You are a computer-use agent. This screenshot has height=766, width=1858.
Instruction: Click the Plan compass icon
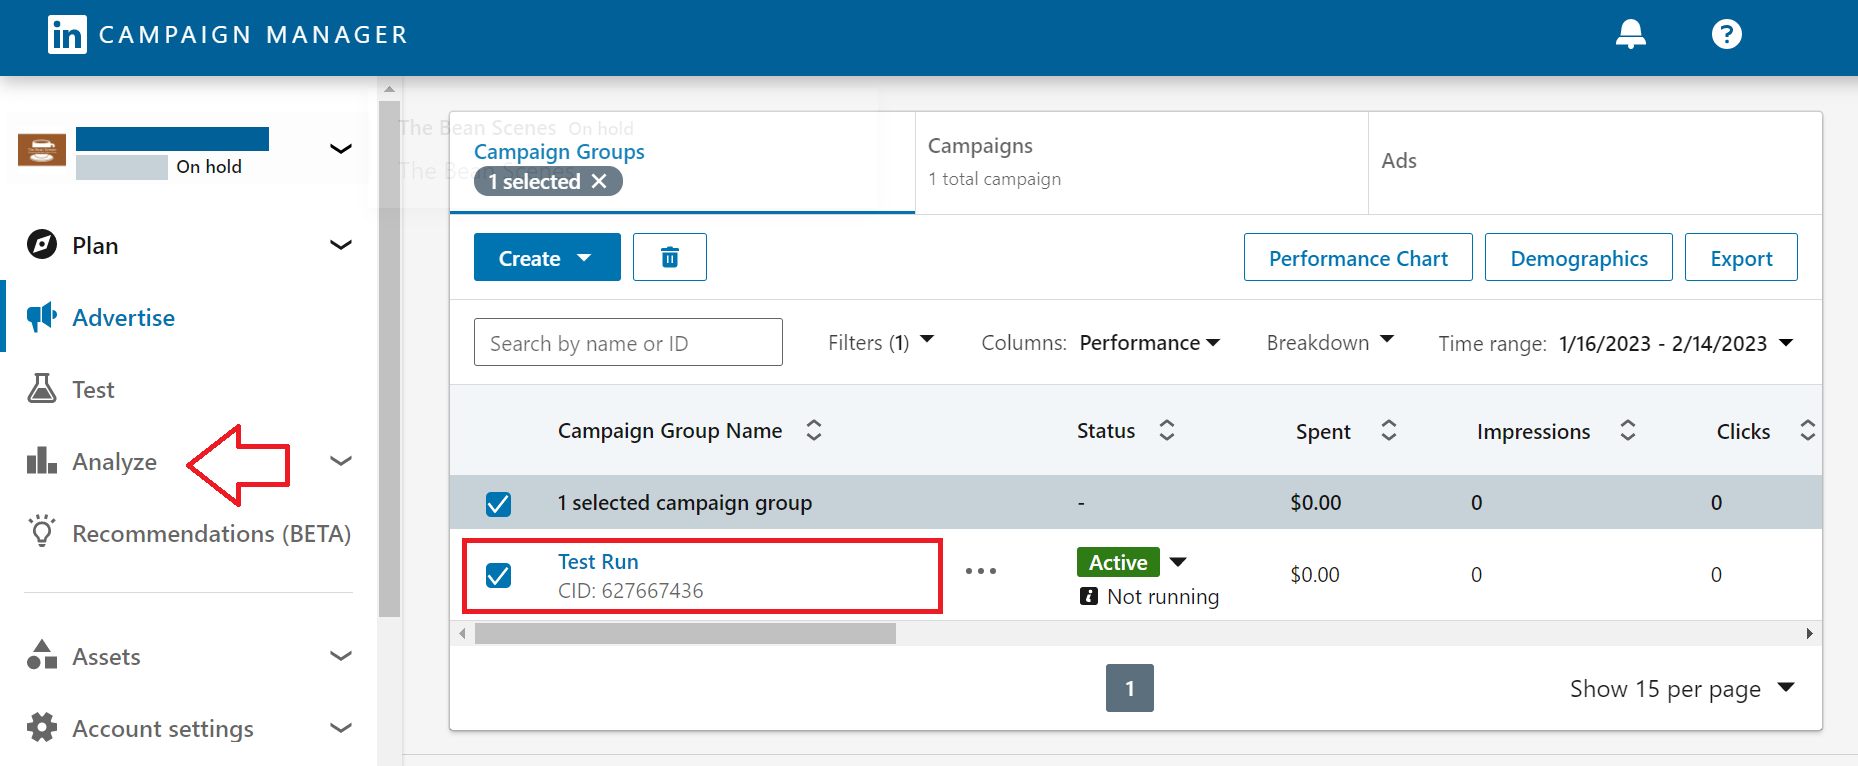click(42, 245)
